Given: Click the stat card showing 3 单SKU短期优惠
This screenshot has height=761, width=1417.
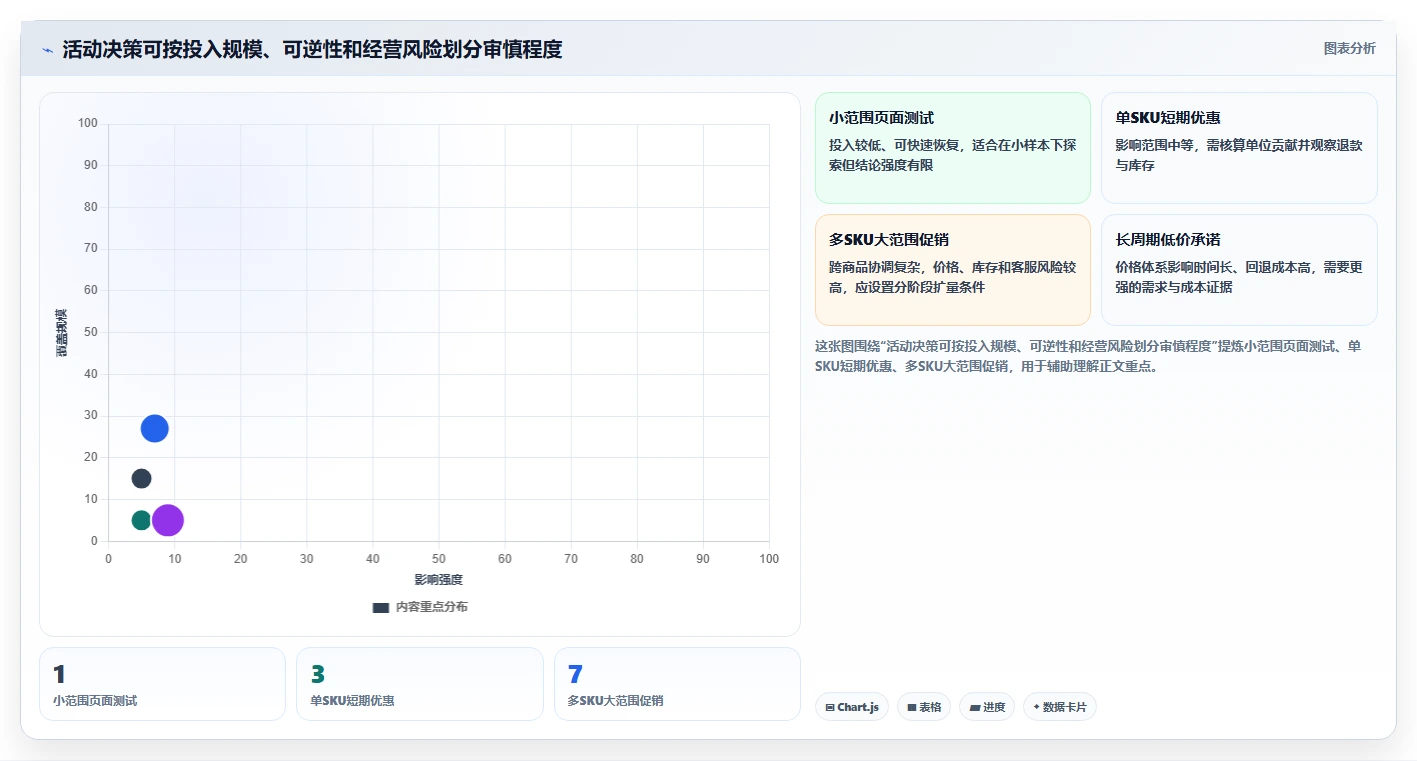Looking at the screenshot, I should (420, 684).
